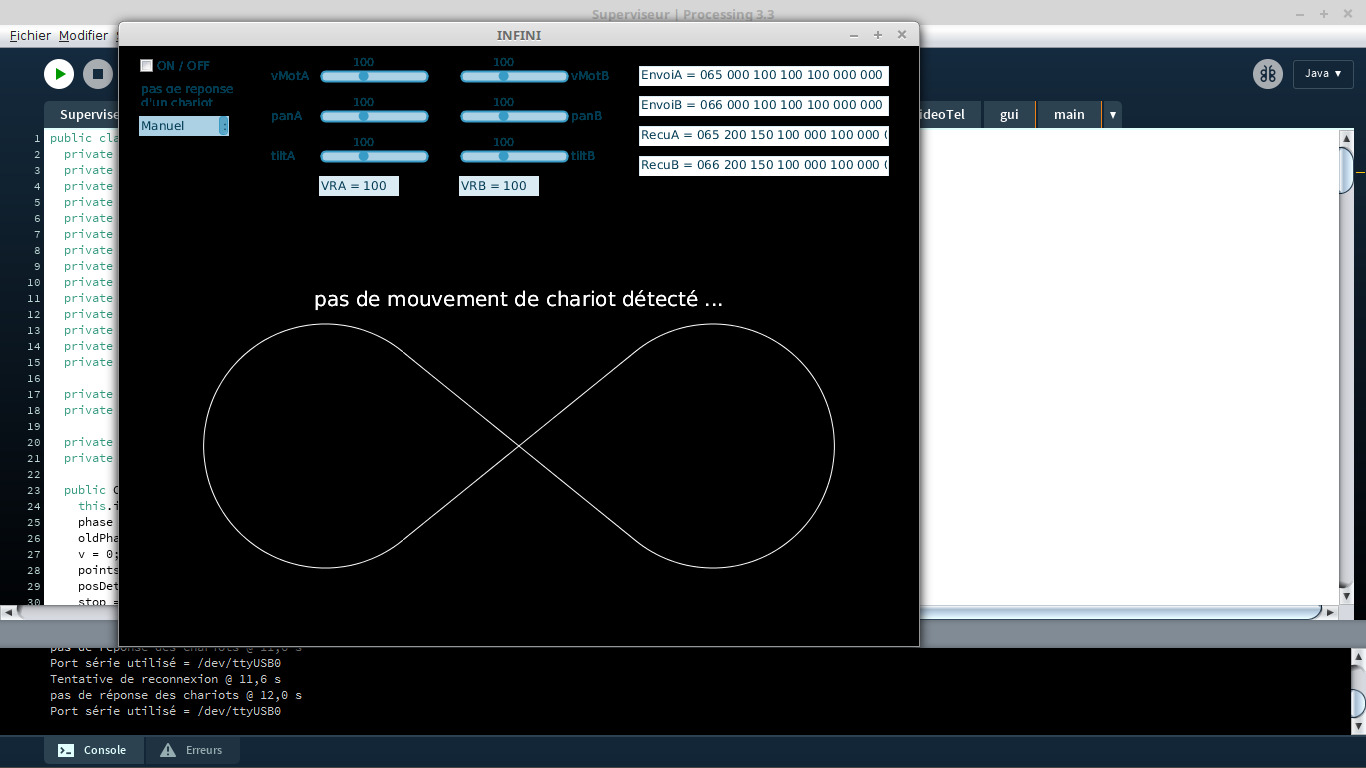Click the RecuB text field
1366x768 pixels.
coord(763,165)
